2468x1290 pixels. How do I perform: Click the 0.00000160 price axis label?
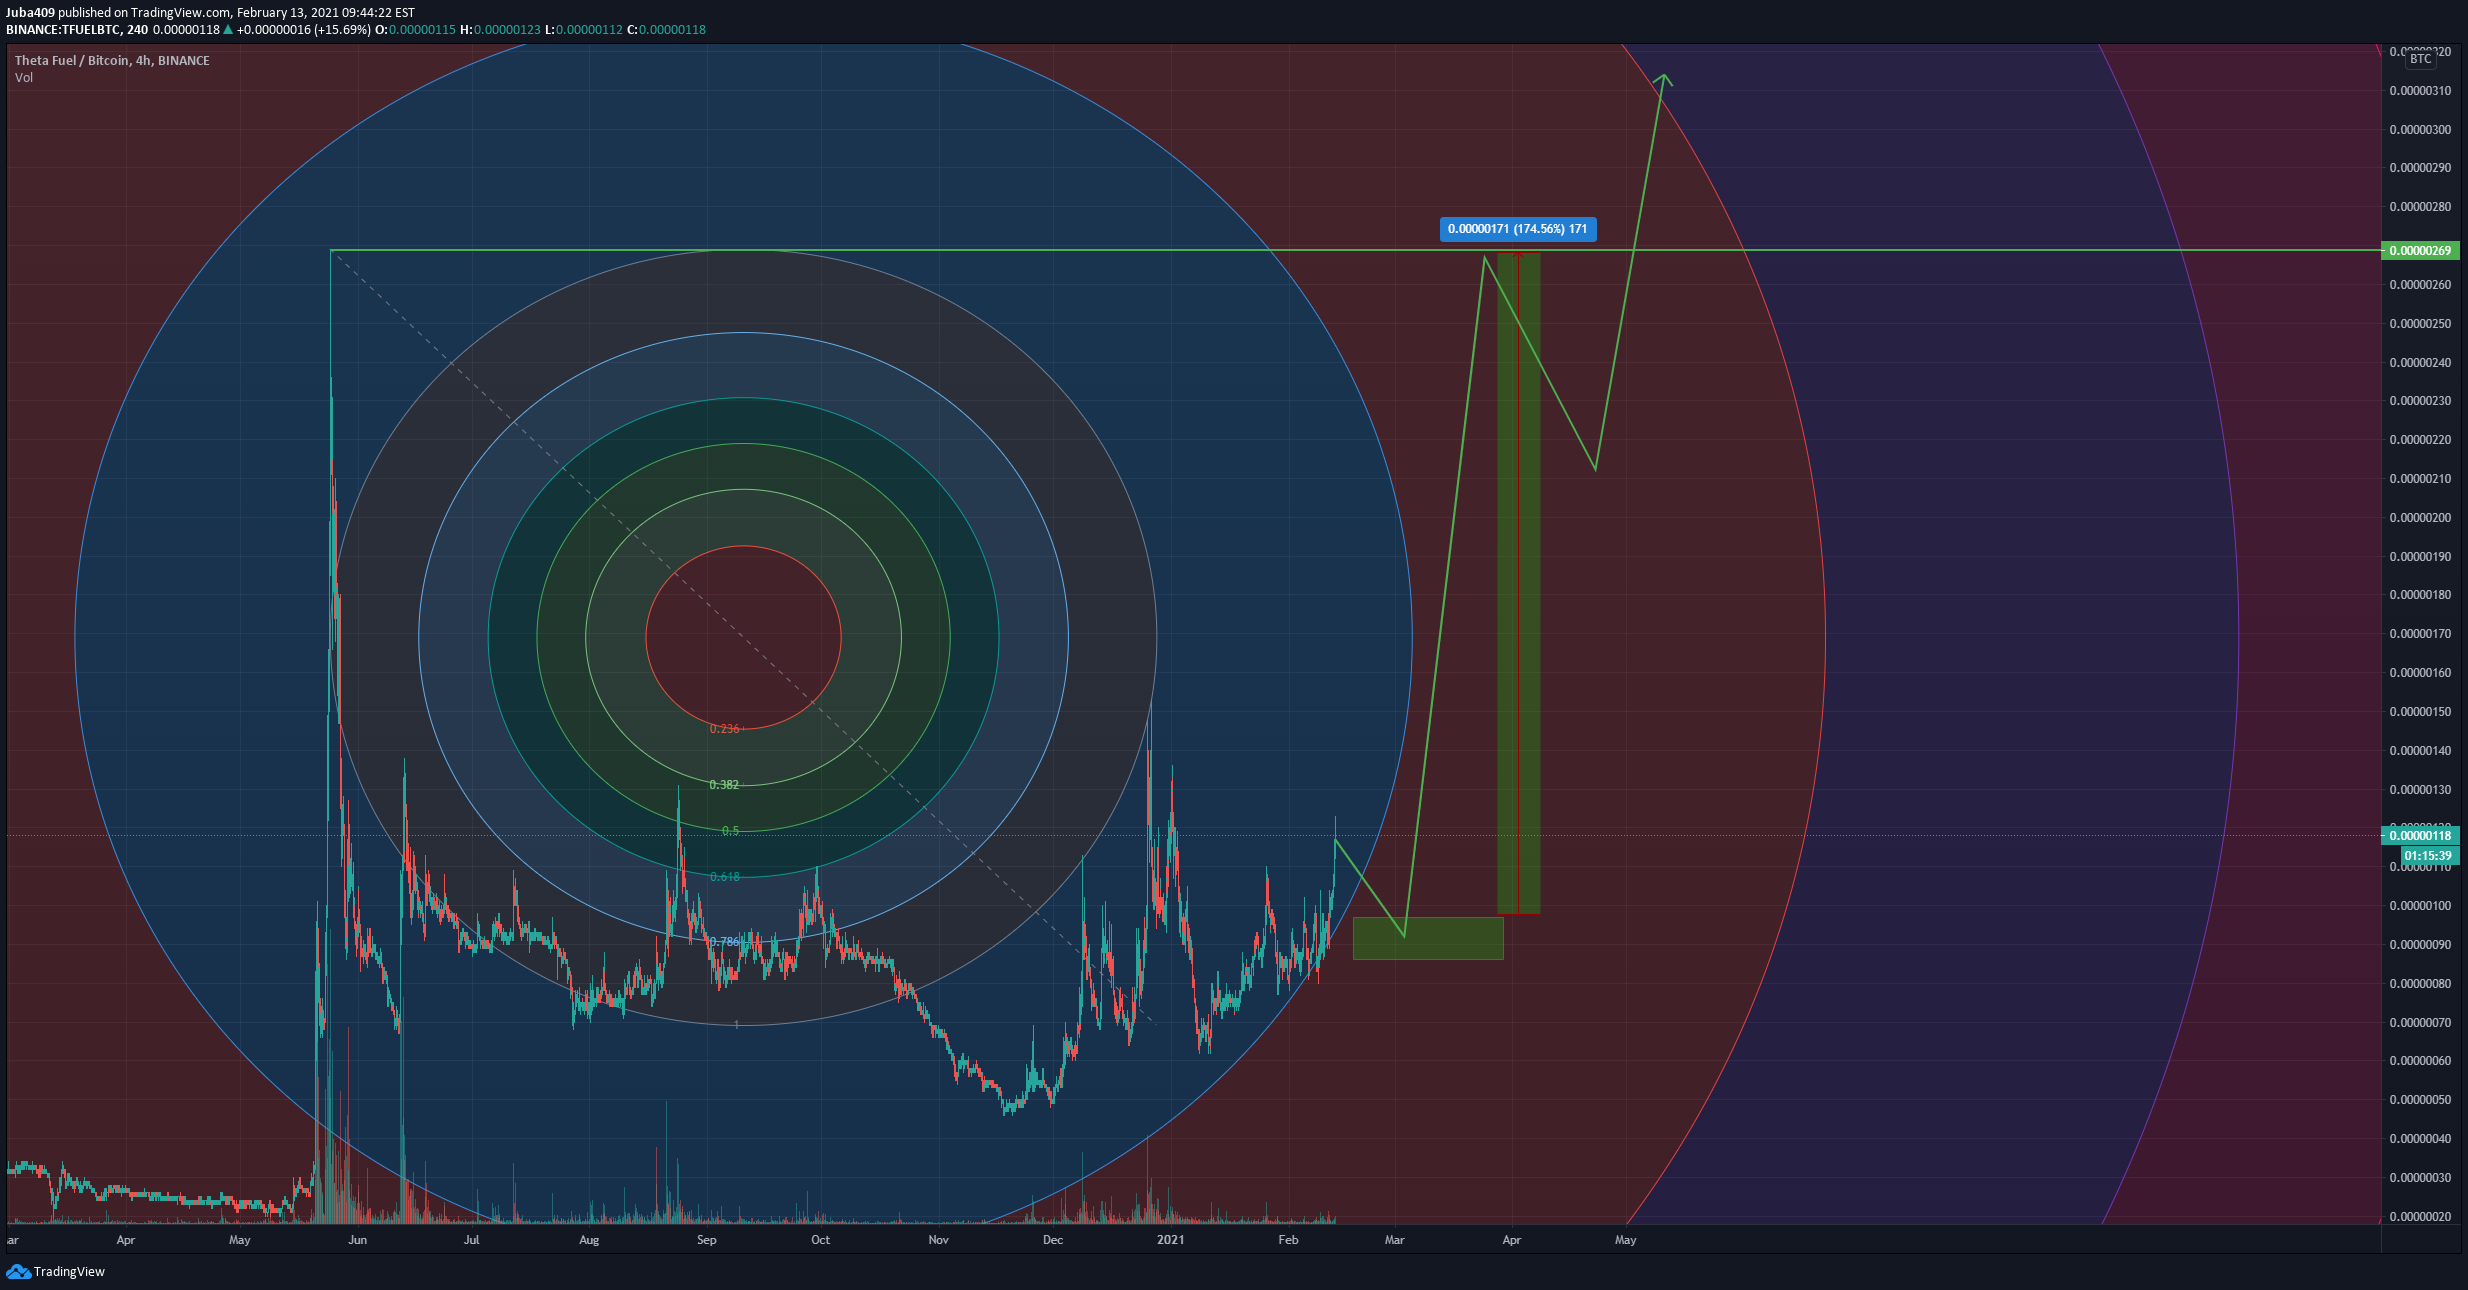[x=2420, y=673]
